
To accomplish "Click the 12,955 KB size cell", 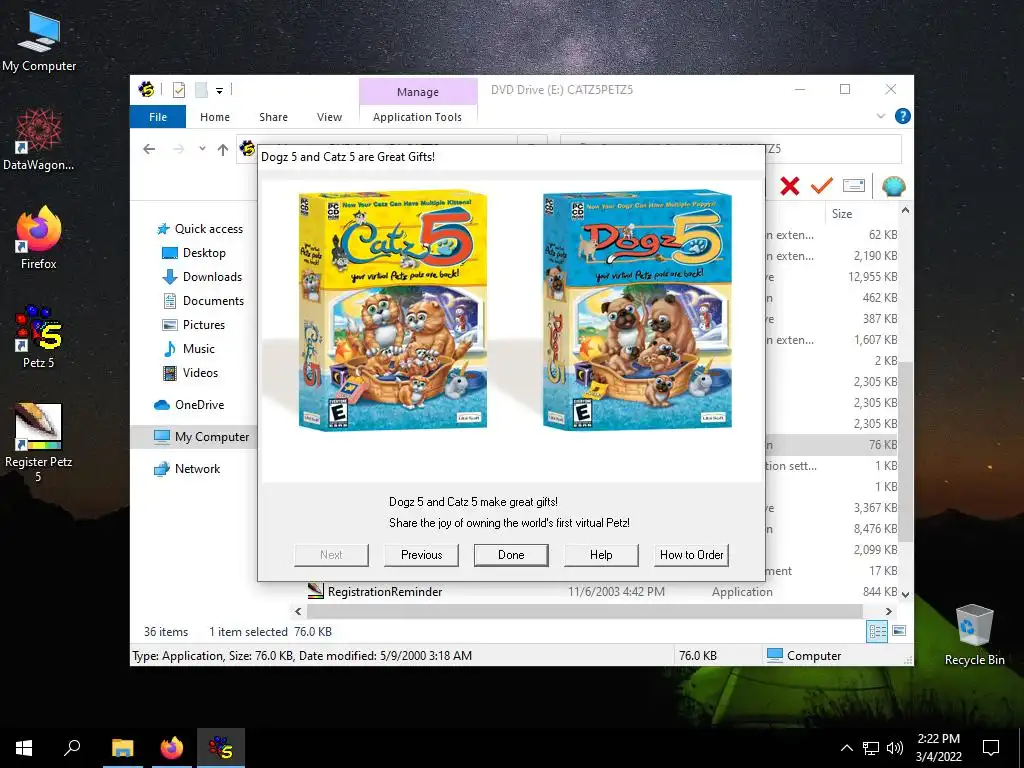I will coord(872,277).
